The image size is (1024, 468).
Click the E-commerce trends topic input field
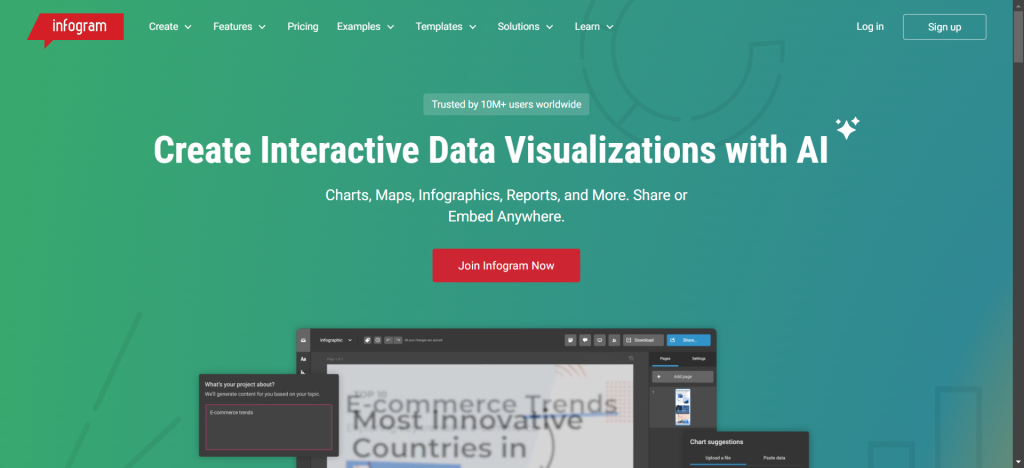[x=268, y=427]
